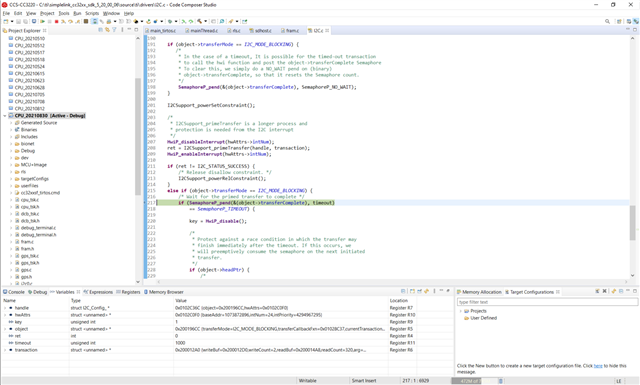Viewport: 640px width, 385px height.
Task: Open the Memory Browser tab
Action: point(164,292)
